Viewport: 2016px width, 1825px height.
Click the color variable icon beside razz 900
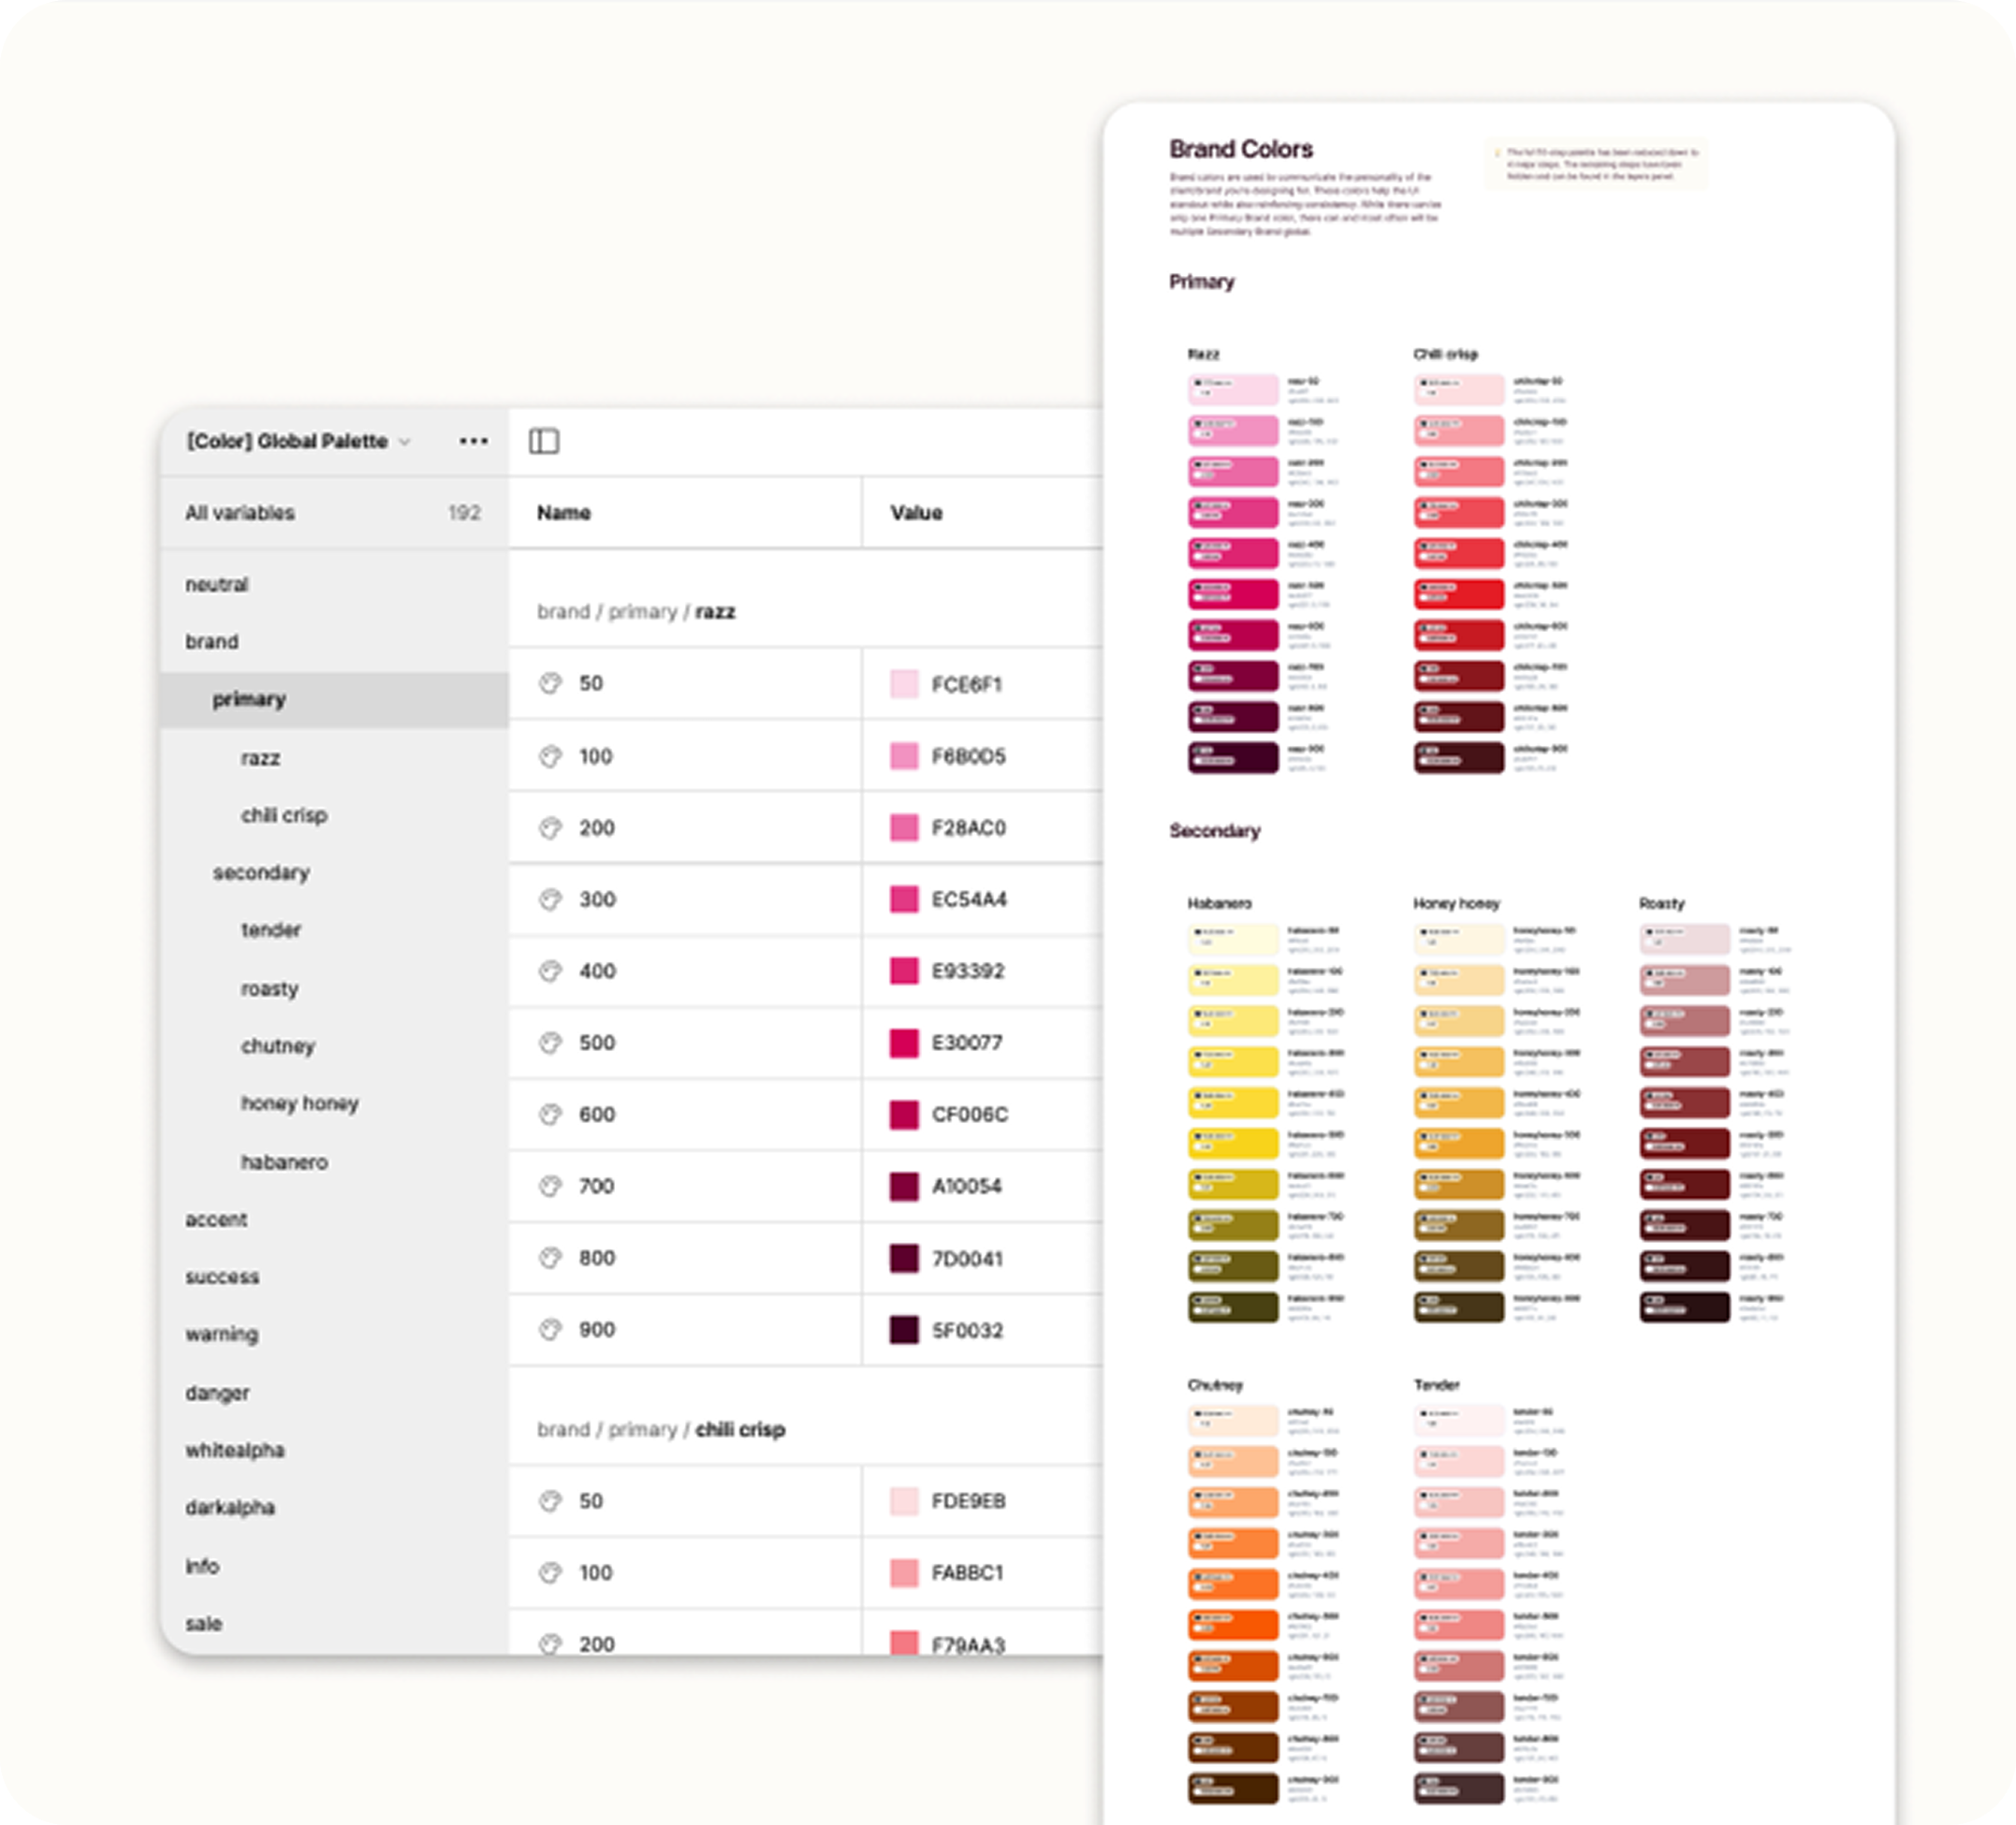coord(550,1330)
